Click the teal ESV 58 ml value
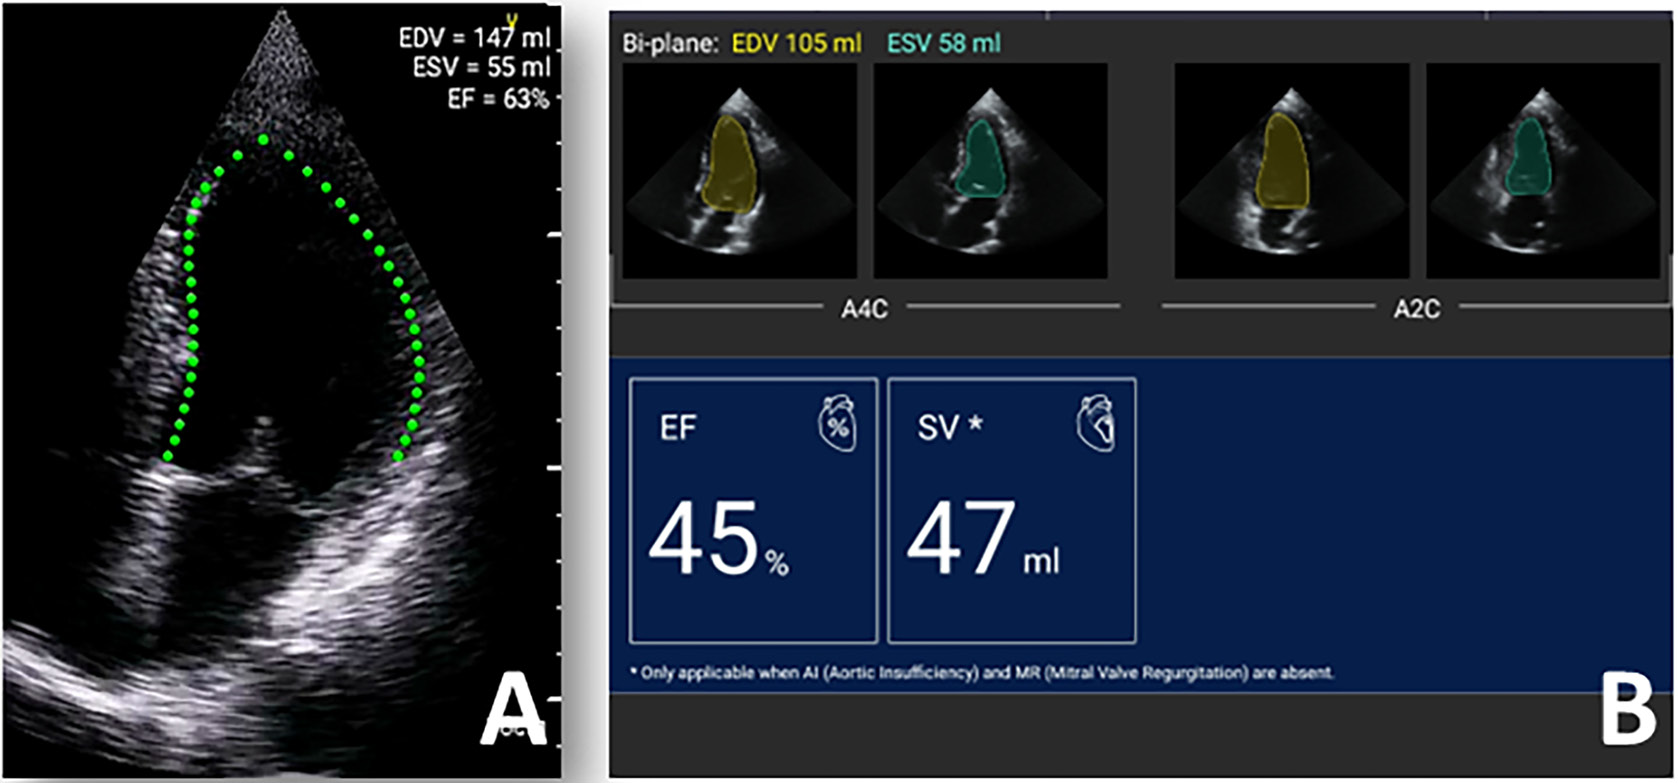 [x=943, y=44]
